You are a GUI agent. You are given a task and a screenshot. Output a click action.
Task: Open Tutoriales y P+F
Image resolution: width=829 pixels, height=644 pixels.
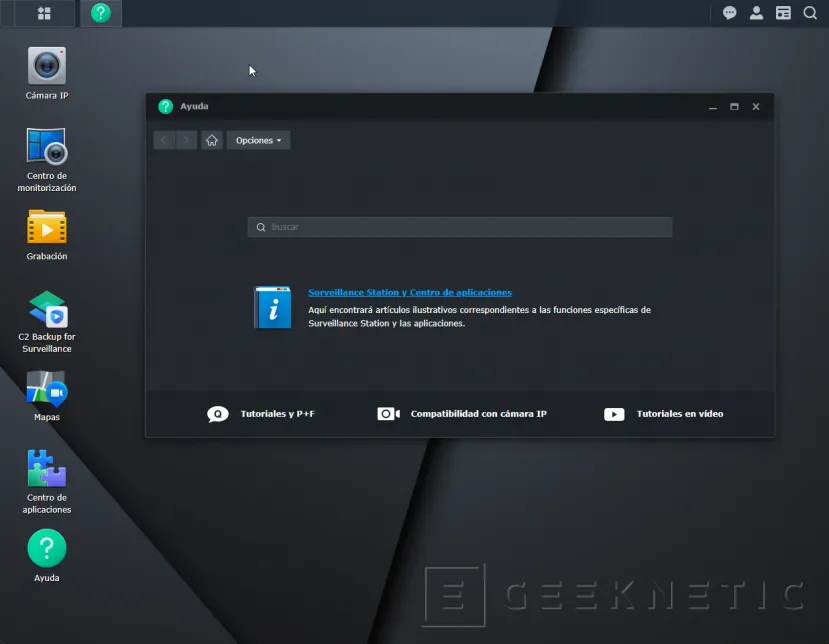tap(262, 414)
